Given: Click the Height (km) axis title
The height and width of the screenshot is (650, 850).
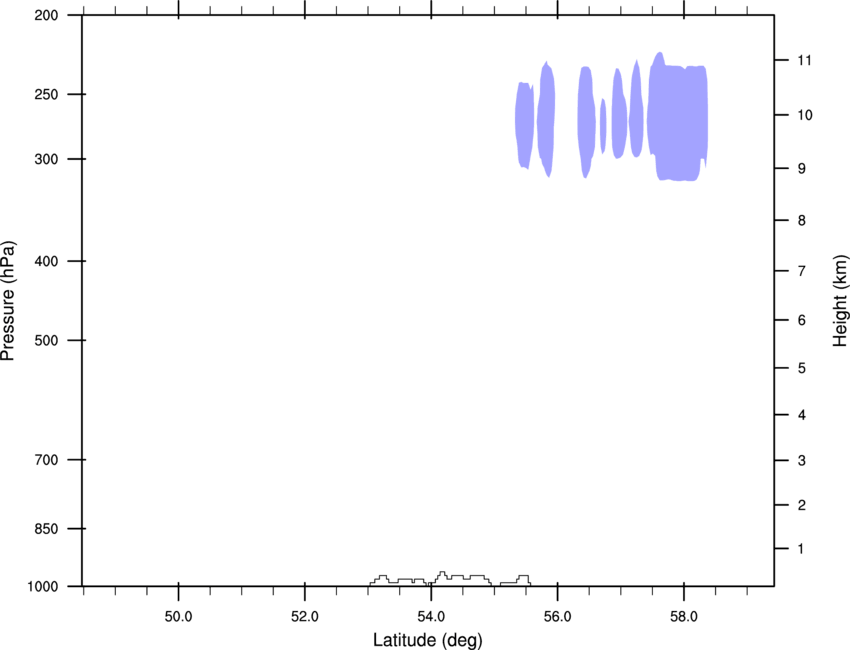Looking at the screenshot, I should click(x=839, y=301).
